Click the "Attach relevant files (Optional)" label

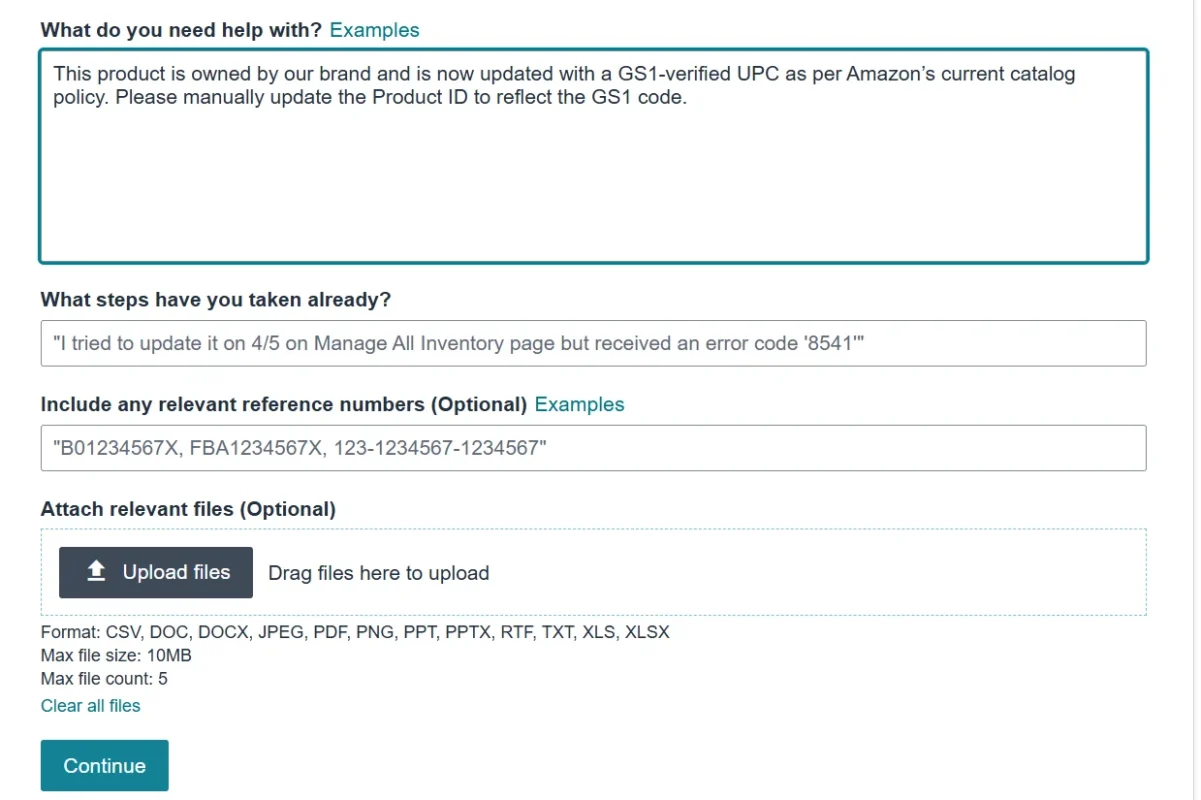(188, 509)
